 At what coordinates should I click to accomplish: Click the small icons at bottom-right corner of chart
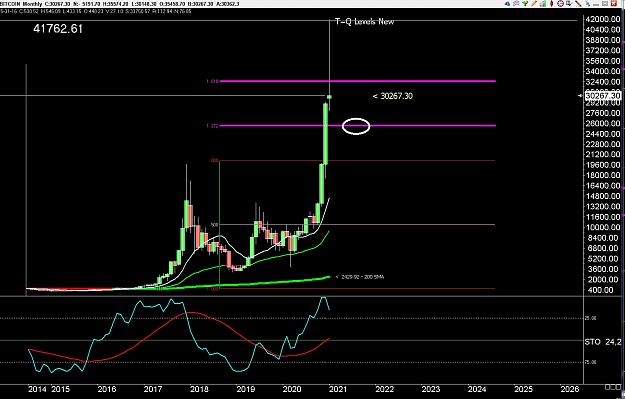point(613,387)
